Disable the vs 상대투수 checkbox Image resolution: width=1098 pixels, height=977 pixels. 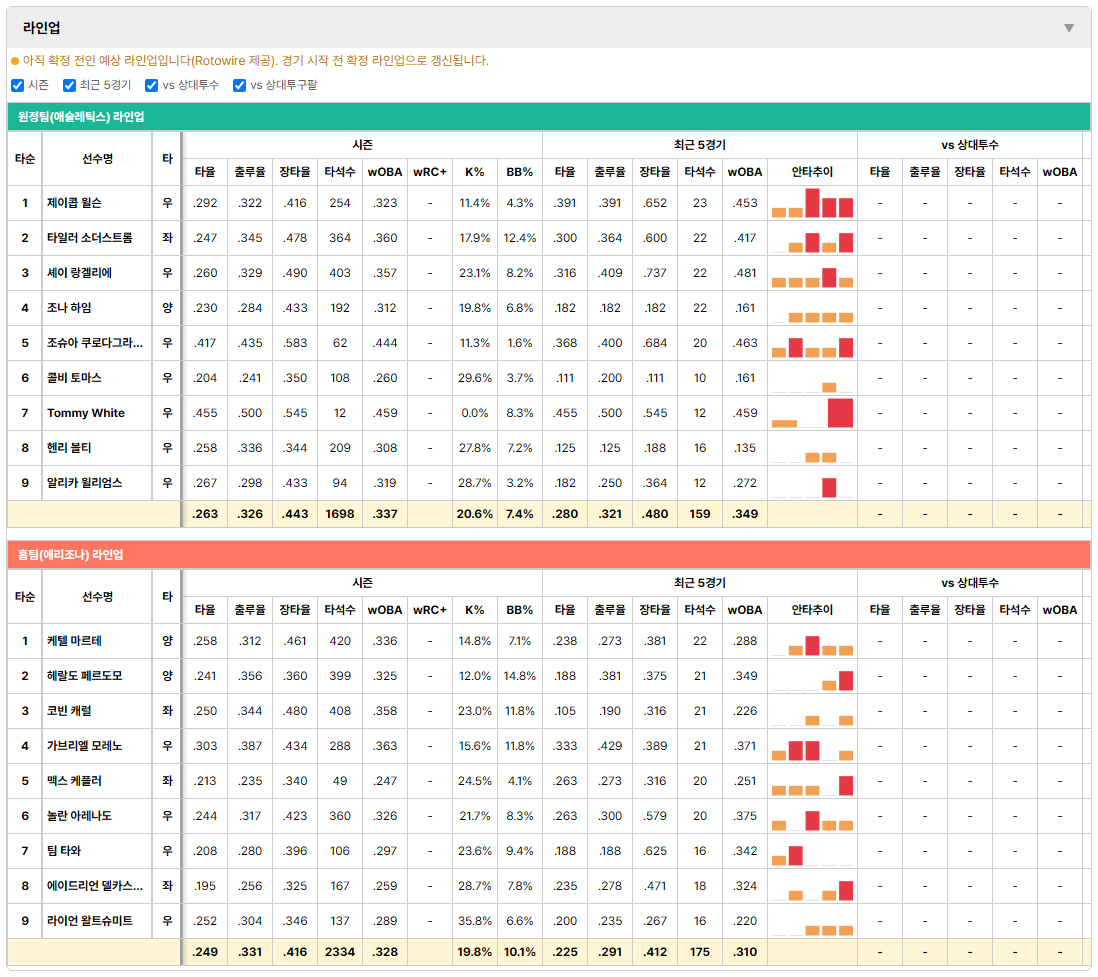151,85
